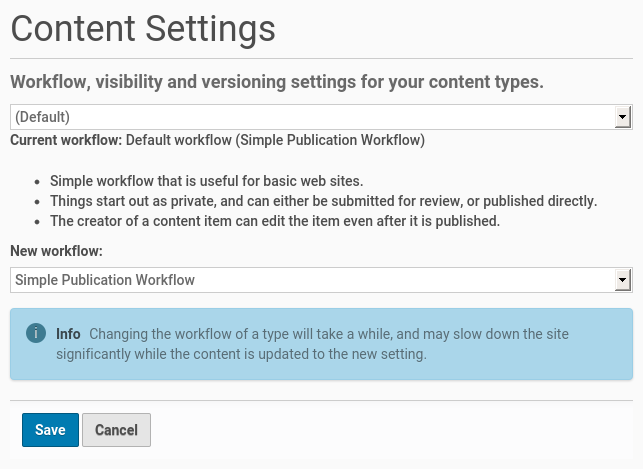The image size is (643, 469).
Task: Click the arrow on the "(Default)" selector
Action: tap(623, 117)
